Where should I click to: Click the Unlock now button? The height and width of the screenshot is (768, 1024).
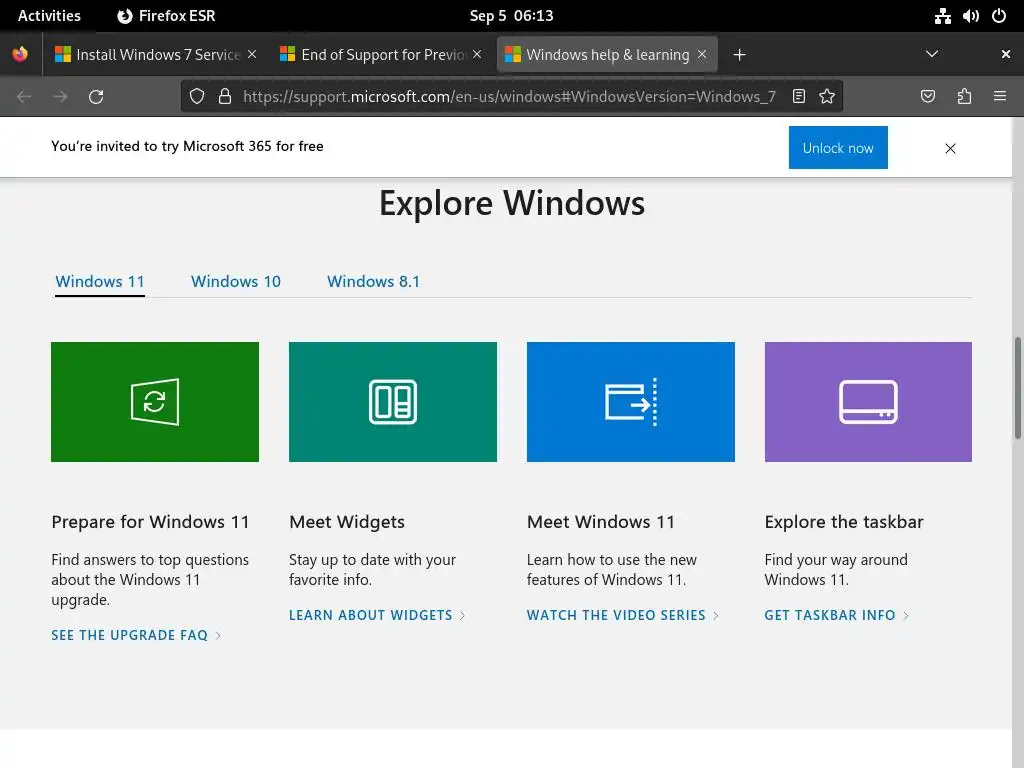[x=838, y=148]
